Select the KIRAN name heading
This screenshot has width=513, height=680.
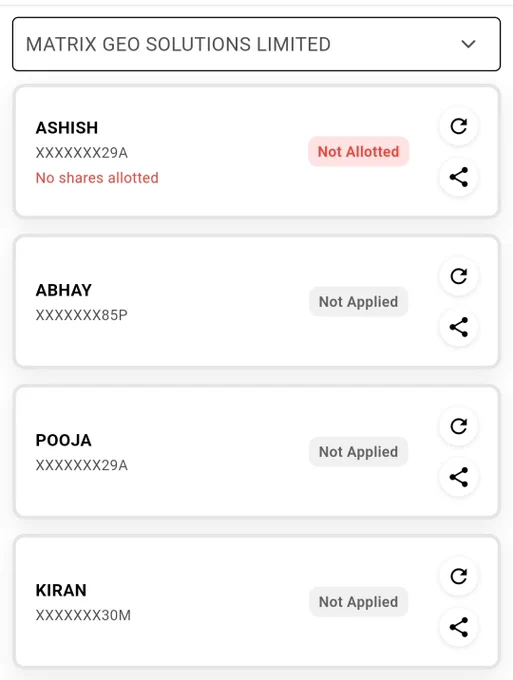tap(61, 590)
